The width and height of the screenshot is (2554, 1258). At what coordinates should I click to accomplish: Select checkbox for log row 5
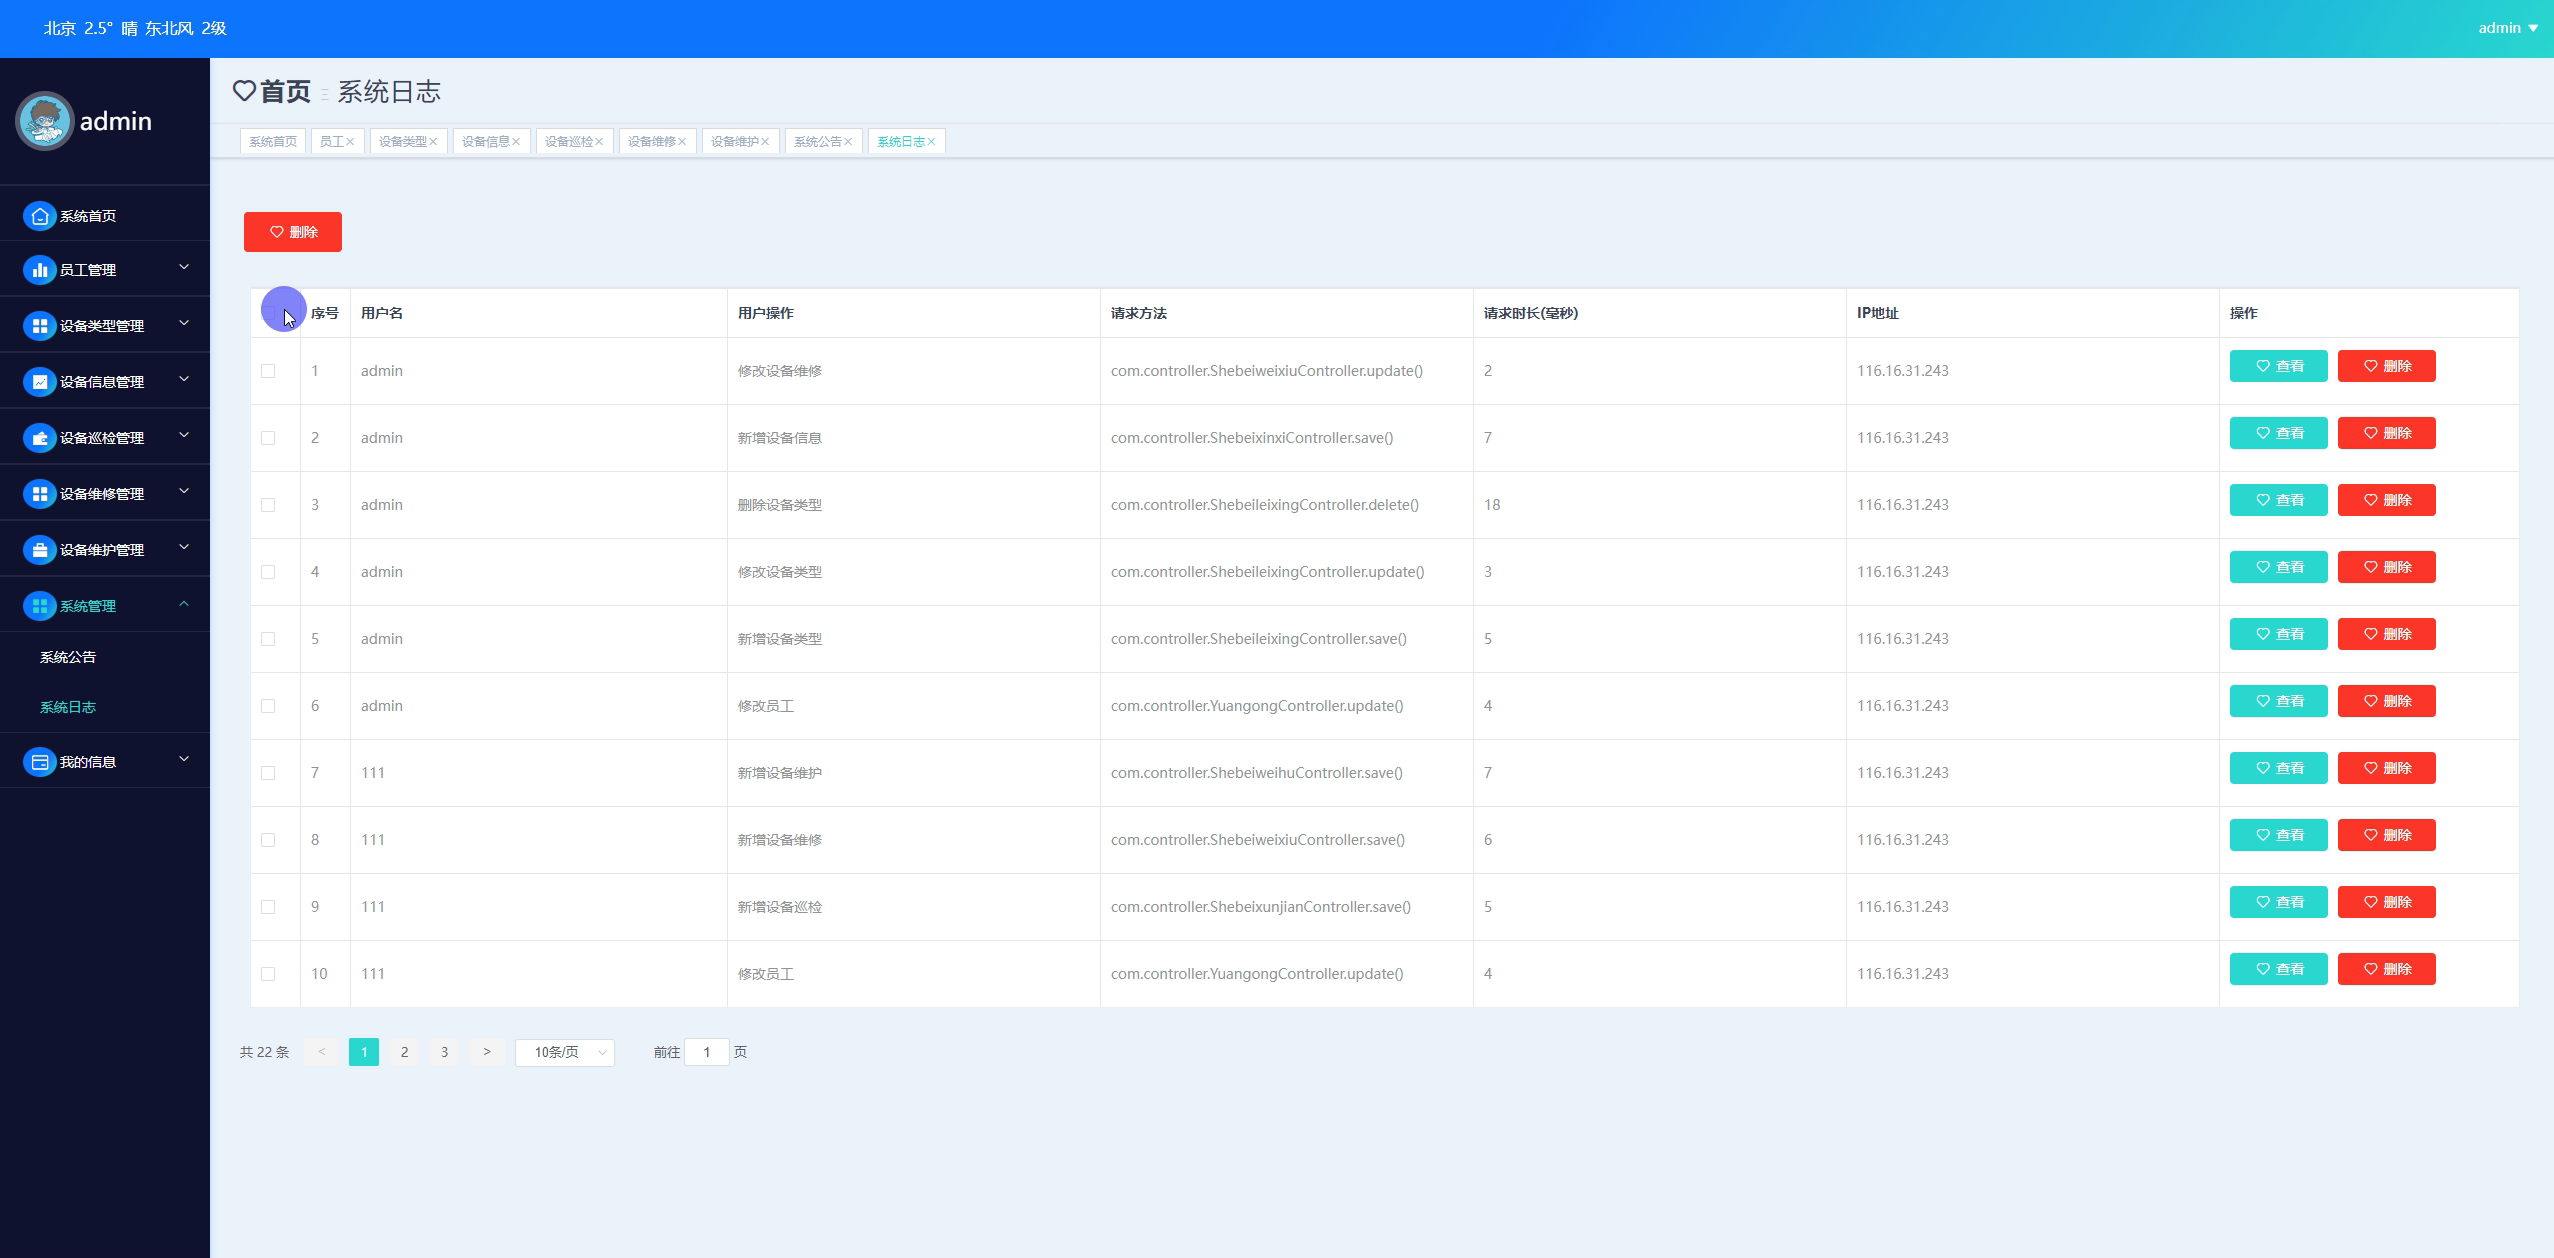[268, 639]
